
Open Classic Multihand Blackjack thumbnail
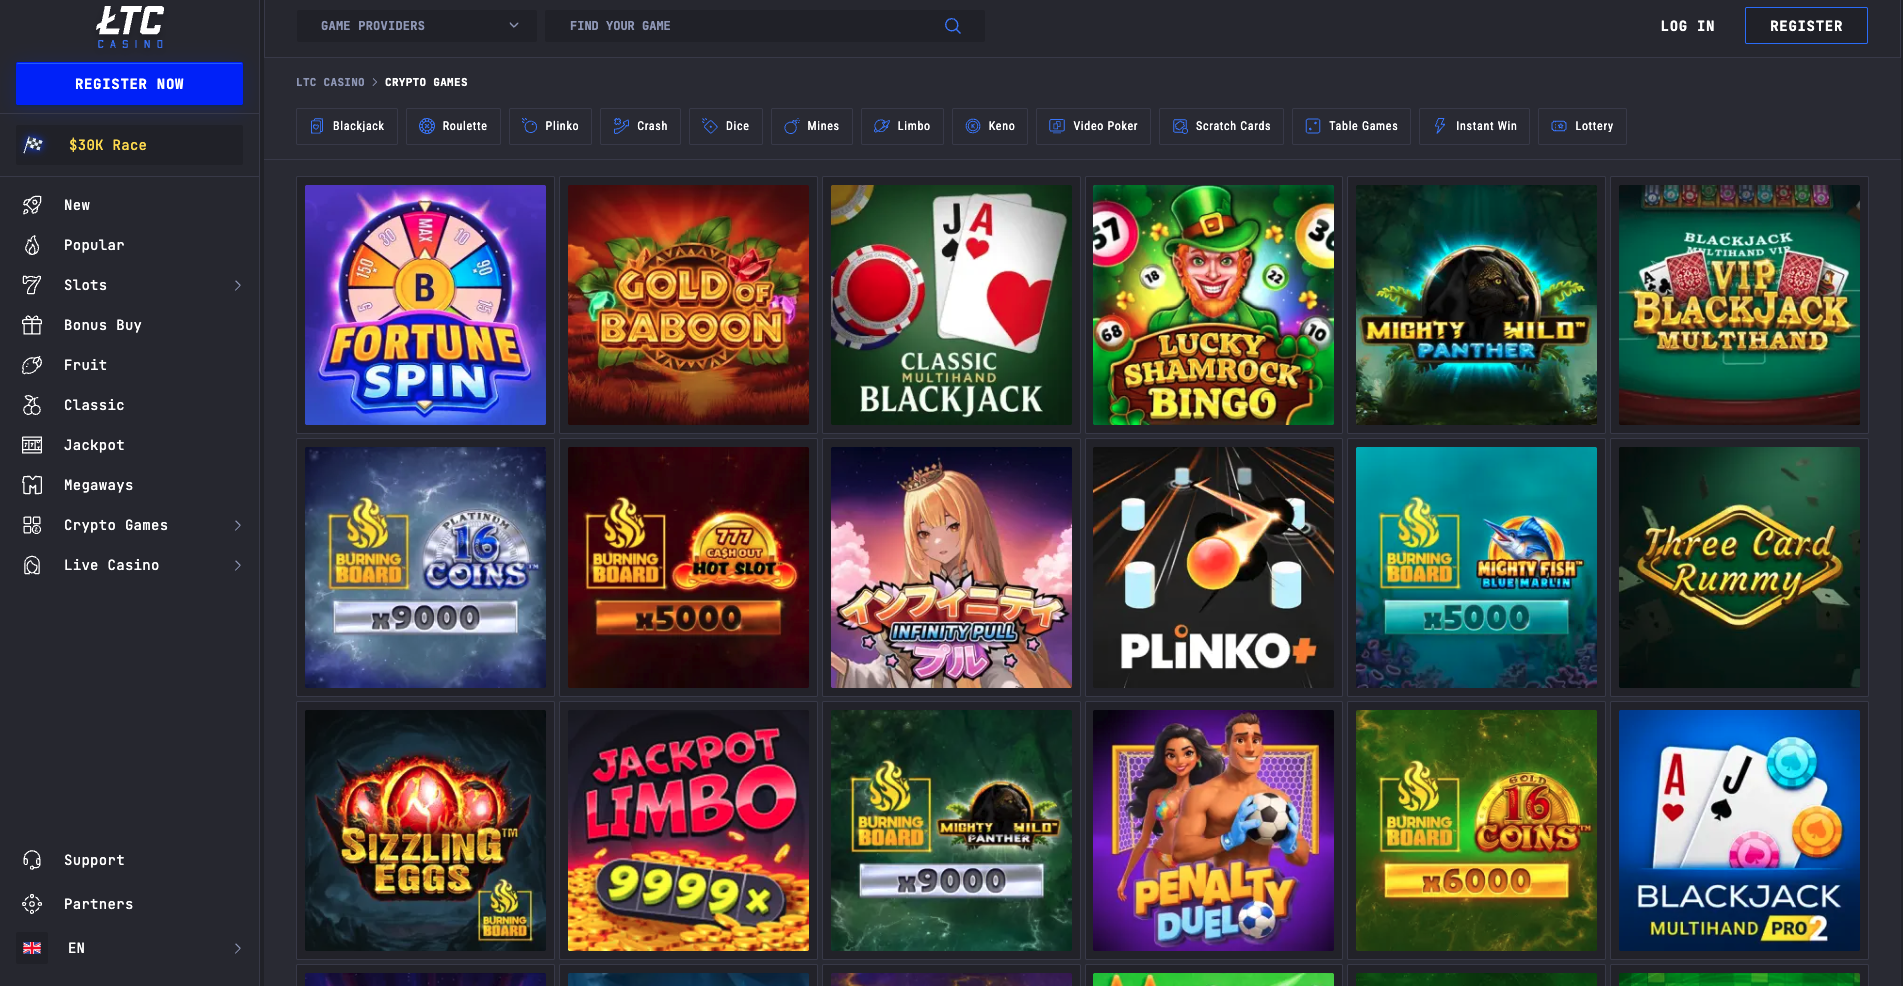[951, 305]
